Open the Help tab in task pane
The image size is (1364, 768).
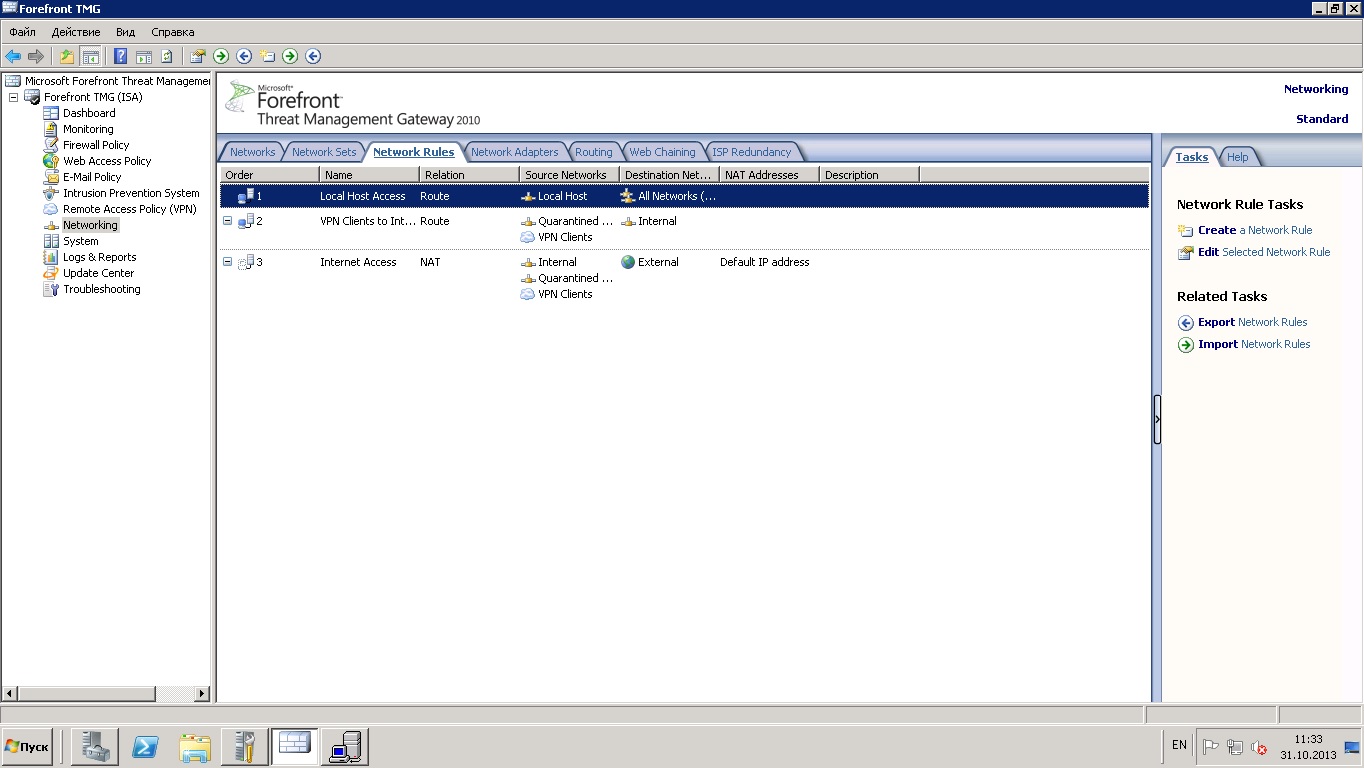click(x=1237, y=157)
